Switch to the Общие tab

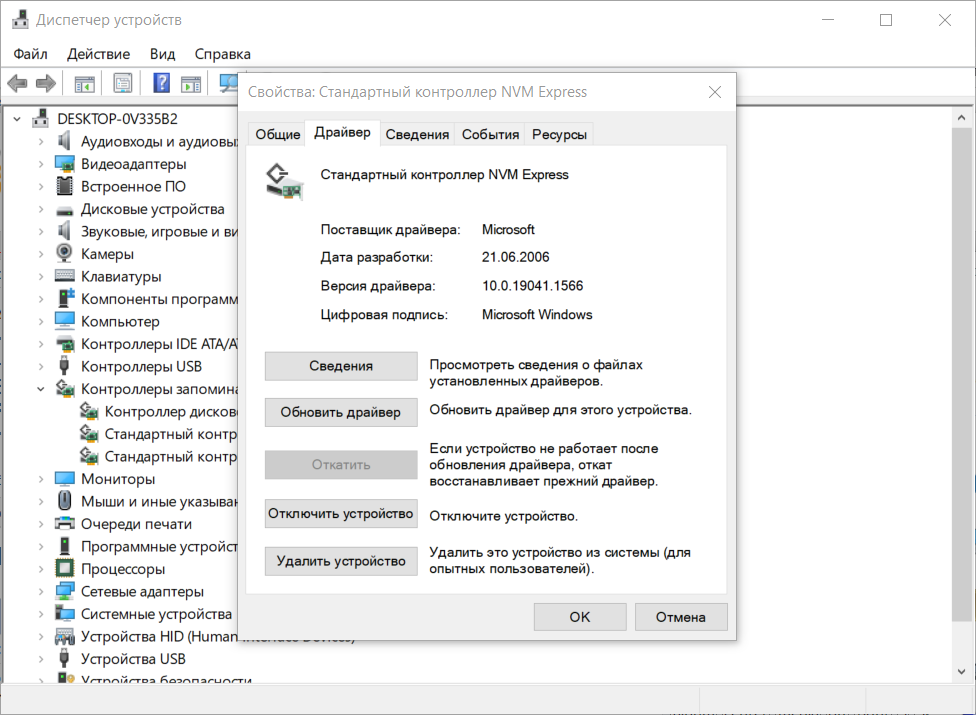click(278, 134)
